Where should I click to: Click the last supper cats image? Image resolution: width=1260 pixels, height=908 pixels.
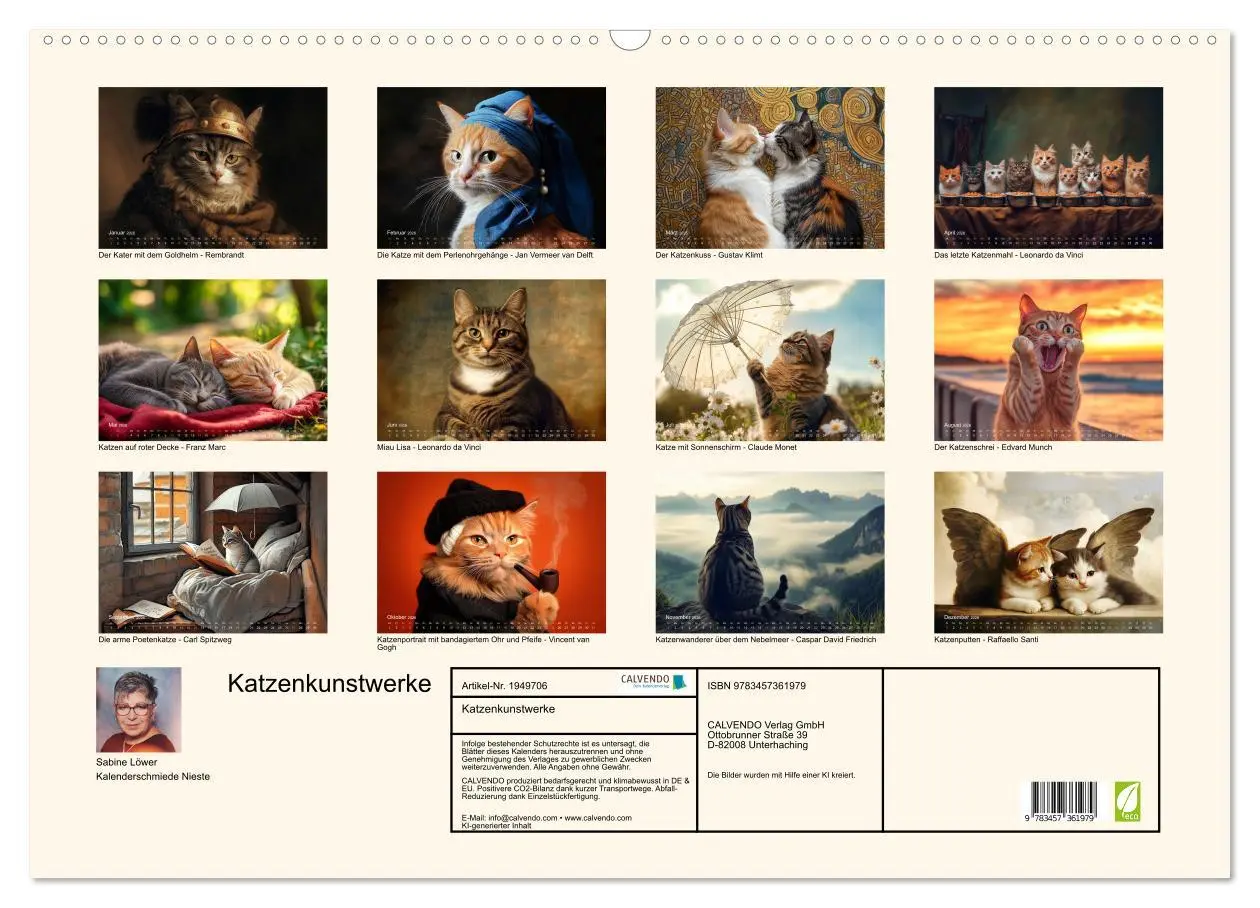point(1049,167)
